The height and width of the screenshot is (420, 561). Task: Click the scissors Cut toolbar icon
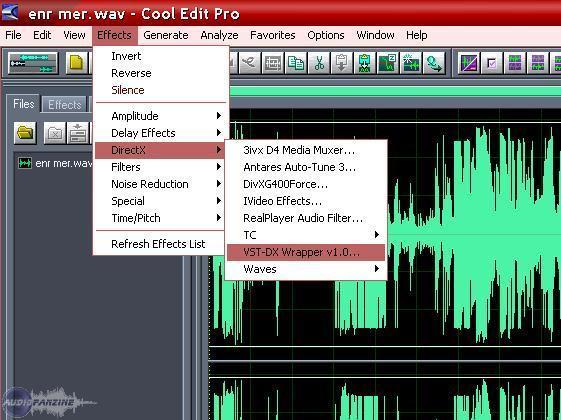319,63
